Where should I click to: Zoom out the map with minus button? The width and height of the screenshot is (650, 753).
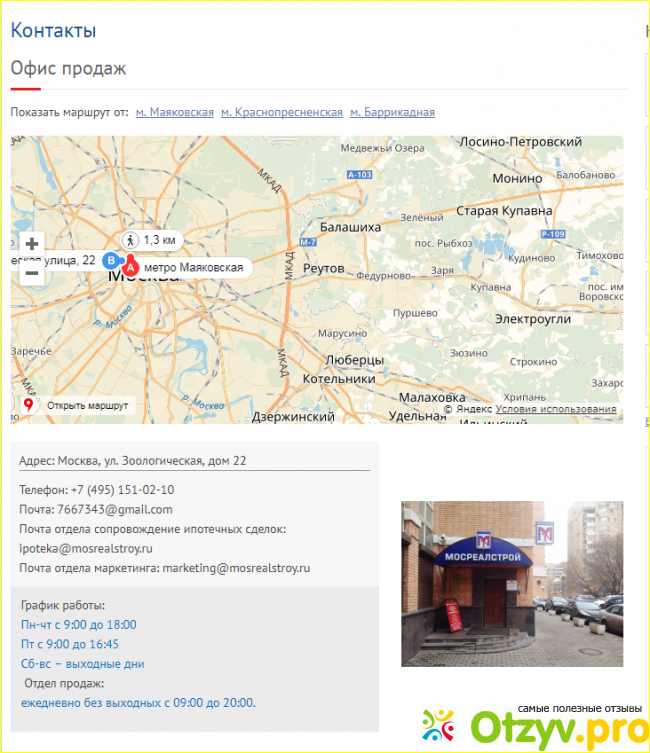coord(32,274)
